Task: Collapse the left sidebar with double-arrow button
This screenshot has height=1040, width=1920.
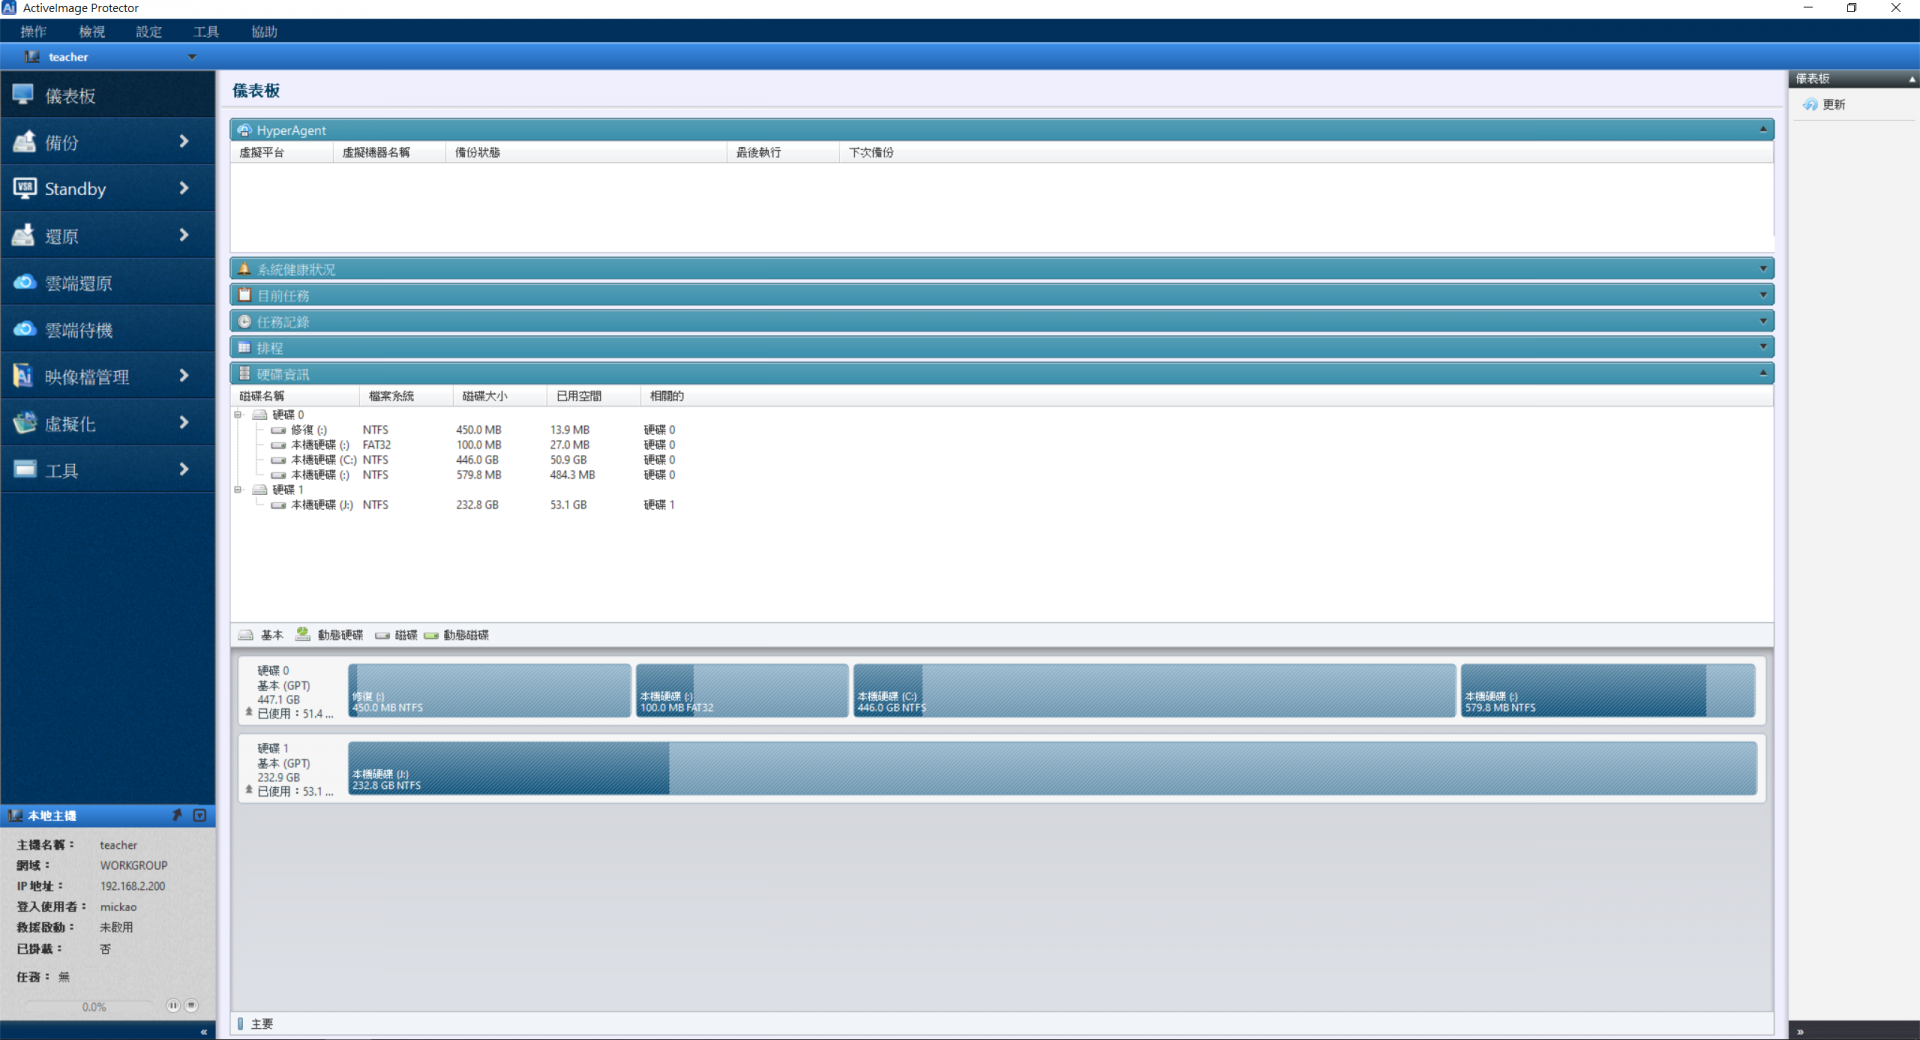Action: point(203,1032)
